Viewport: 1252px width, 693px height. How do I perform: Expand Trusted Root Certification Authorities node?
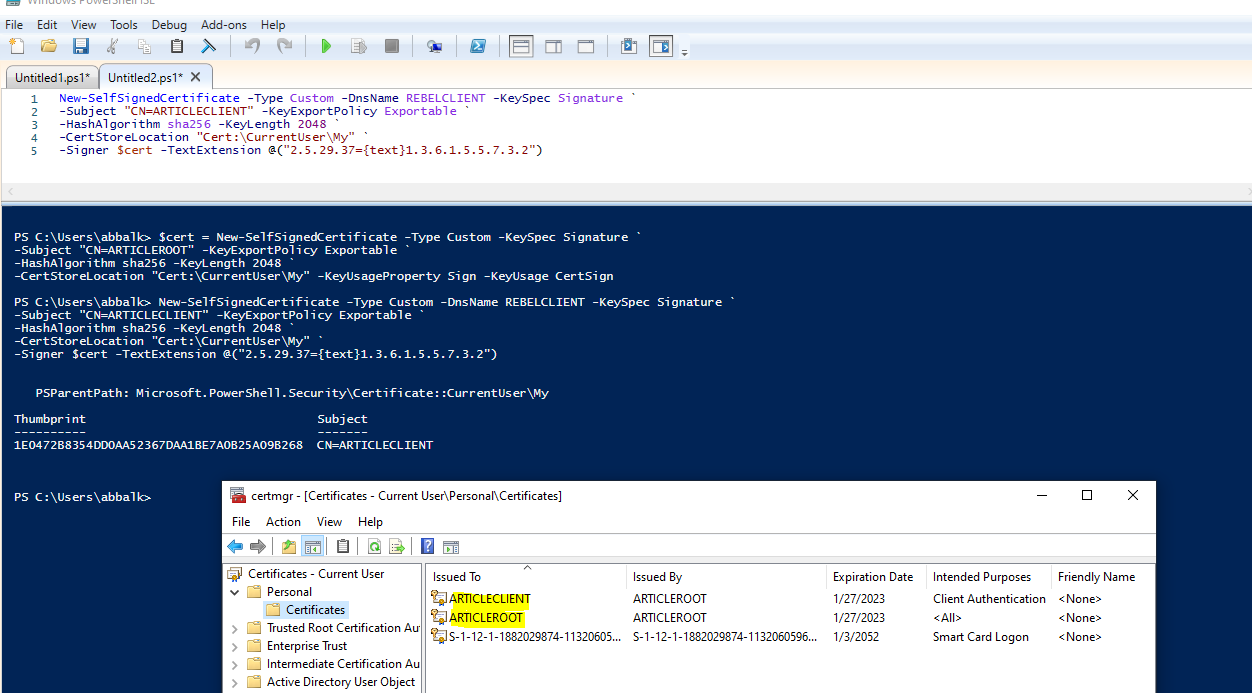point(235,628)
